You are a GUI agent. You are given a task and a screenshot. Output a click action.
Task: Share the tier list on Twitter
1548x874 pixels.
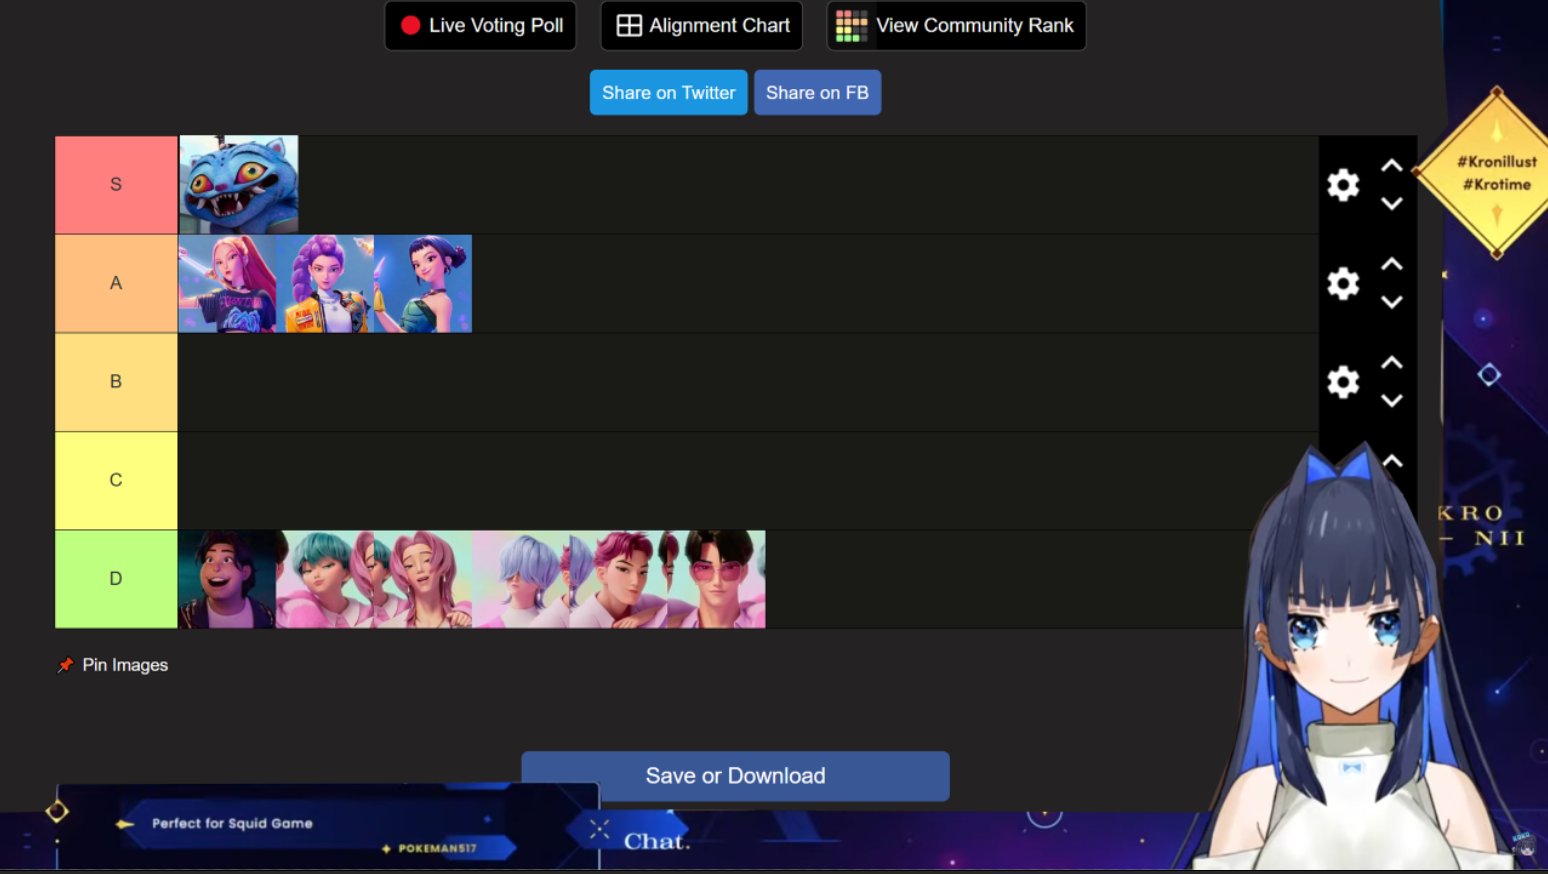pos(668,93)
